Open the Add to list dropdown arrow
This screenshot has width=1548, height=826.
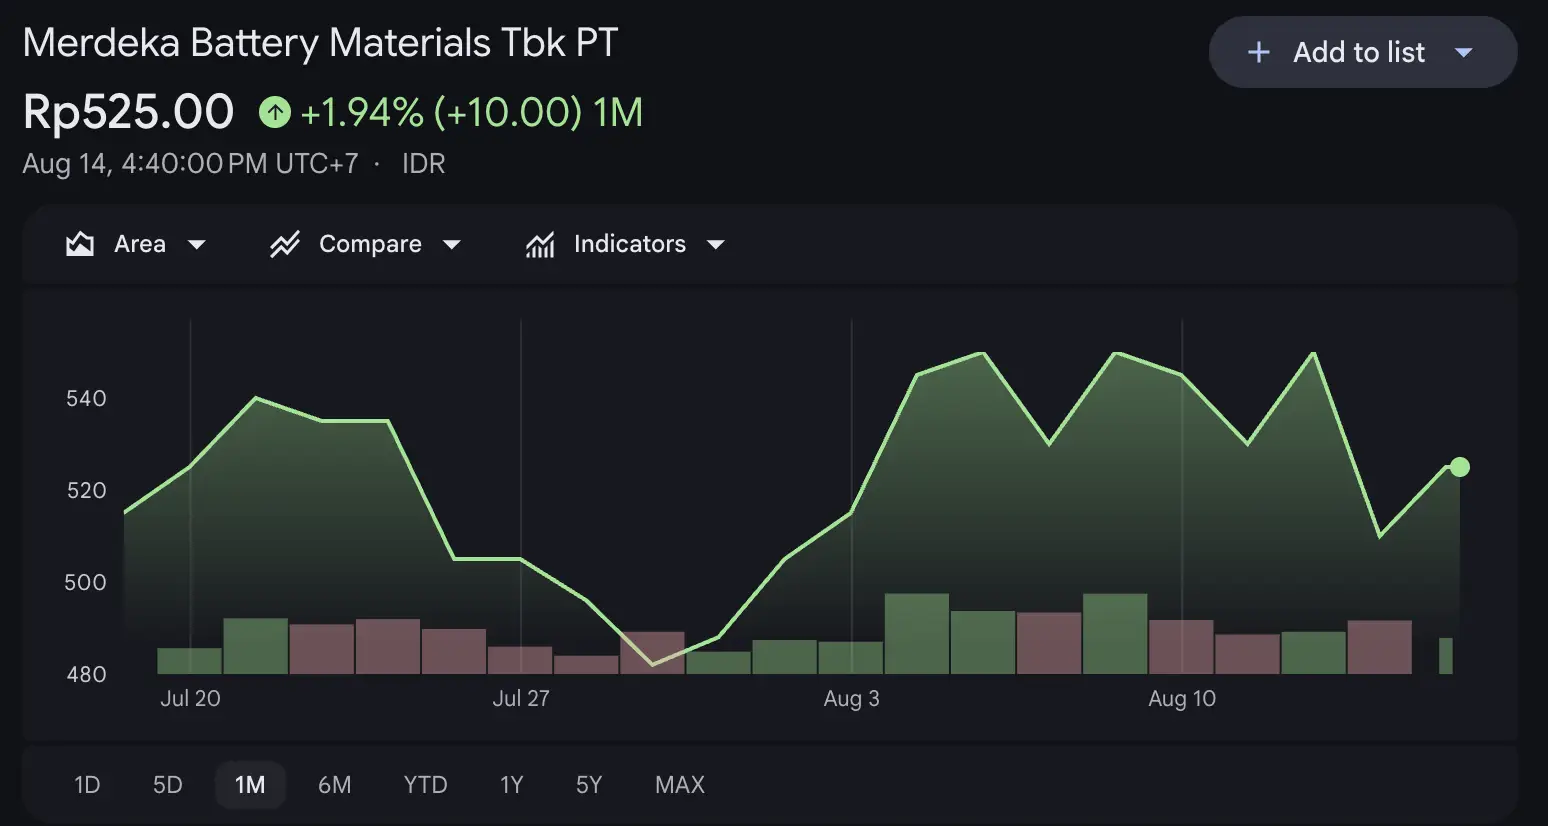[1463, 52]
